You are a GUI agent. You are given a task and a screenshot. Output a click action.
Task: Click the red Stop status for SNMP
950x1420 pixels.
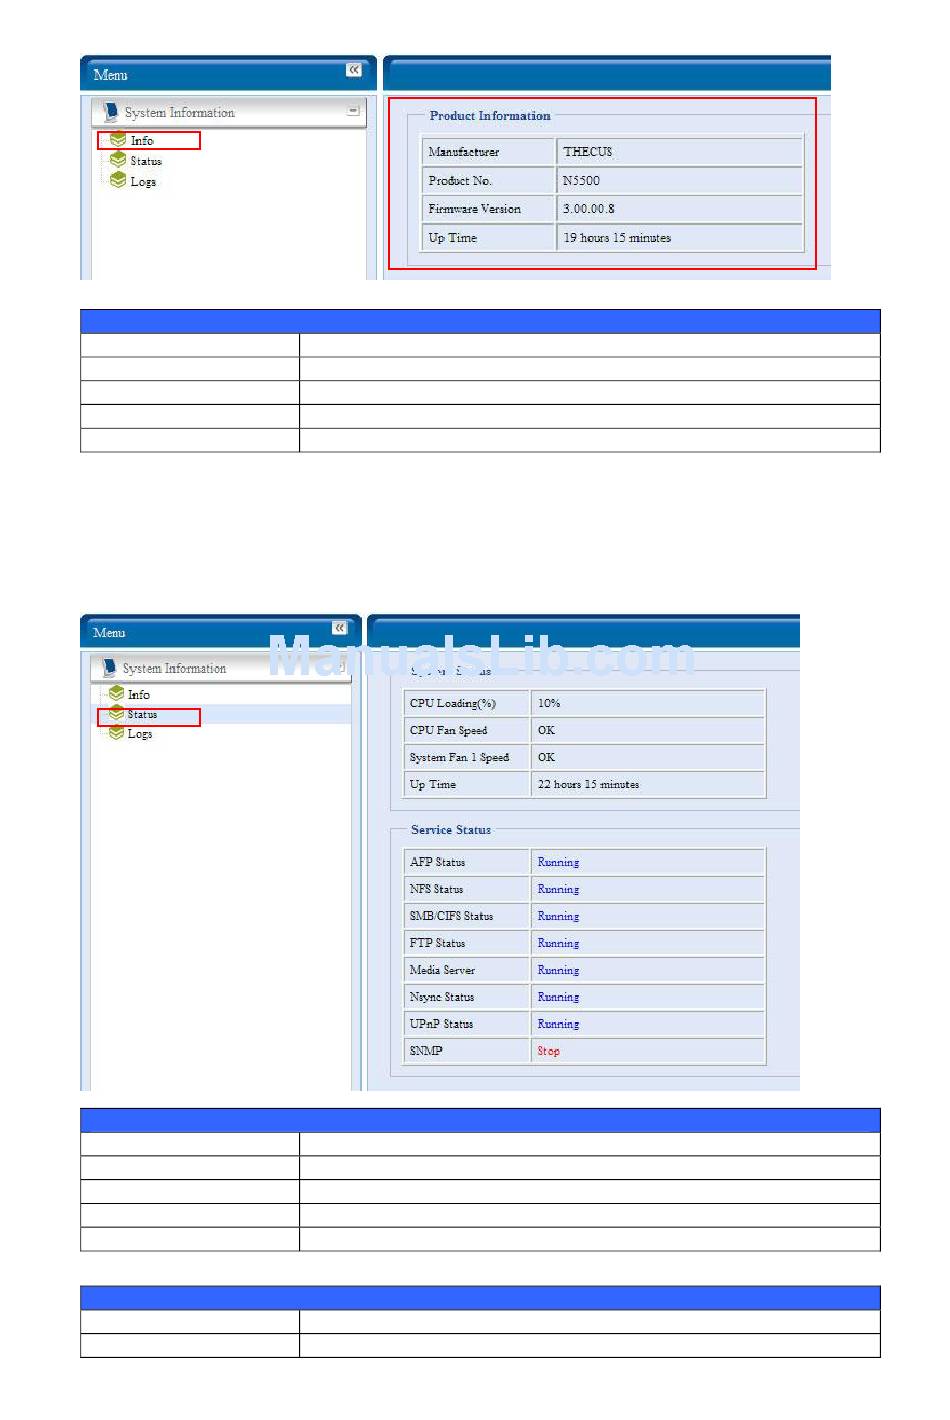click(548, 1051)
